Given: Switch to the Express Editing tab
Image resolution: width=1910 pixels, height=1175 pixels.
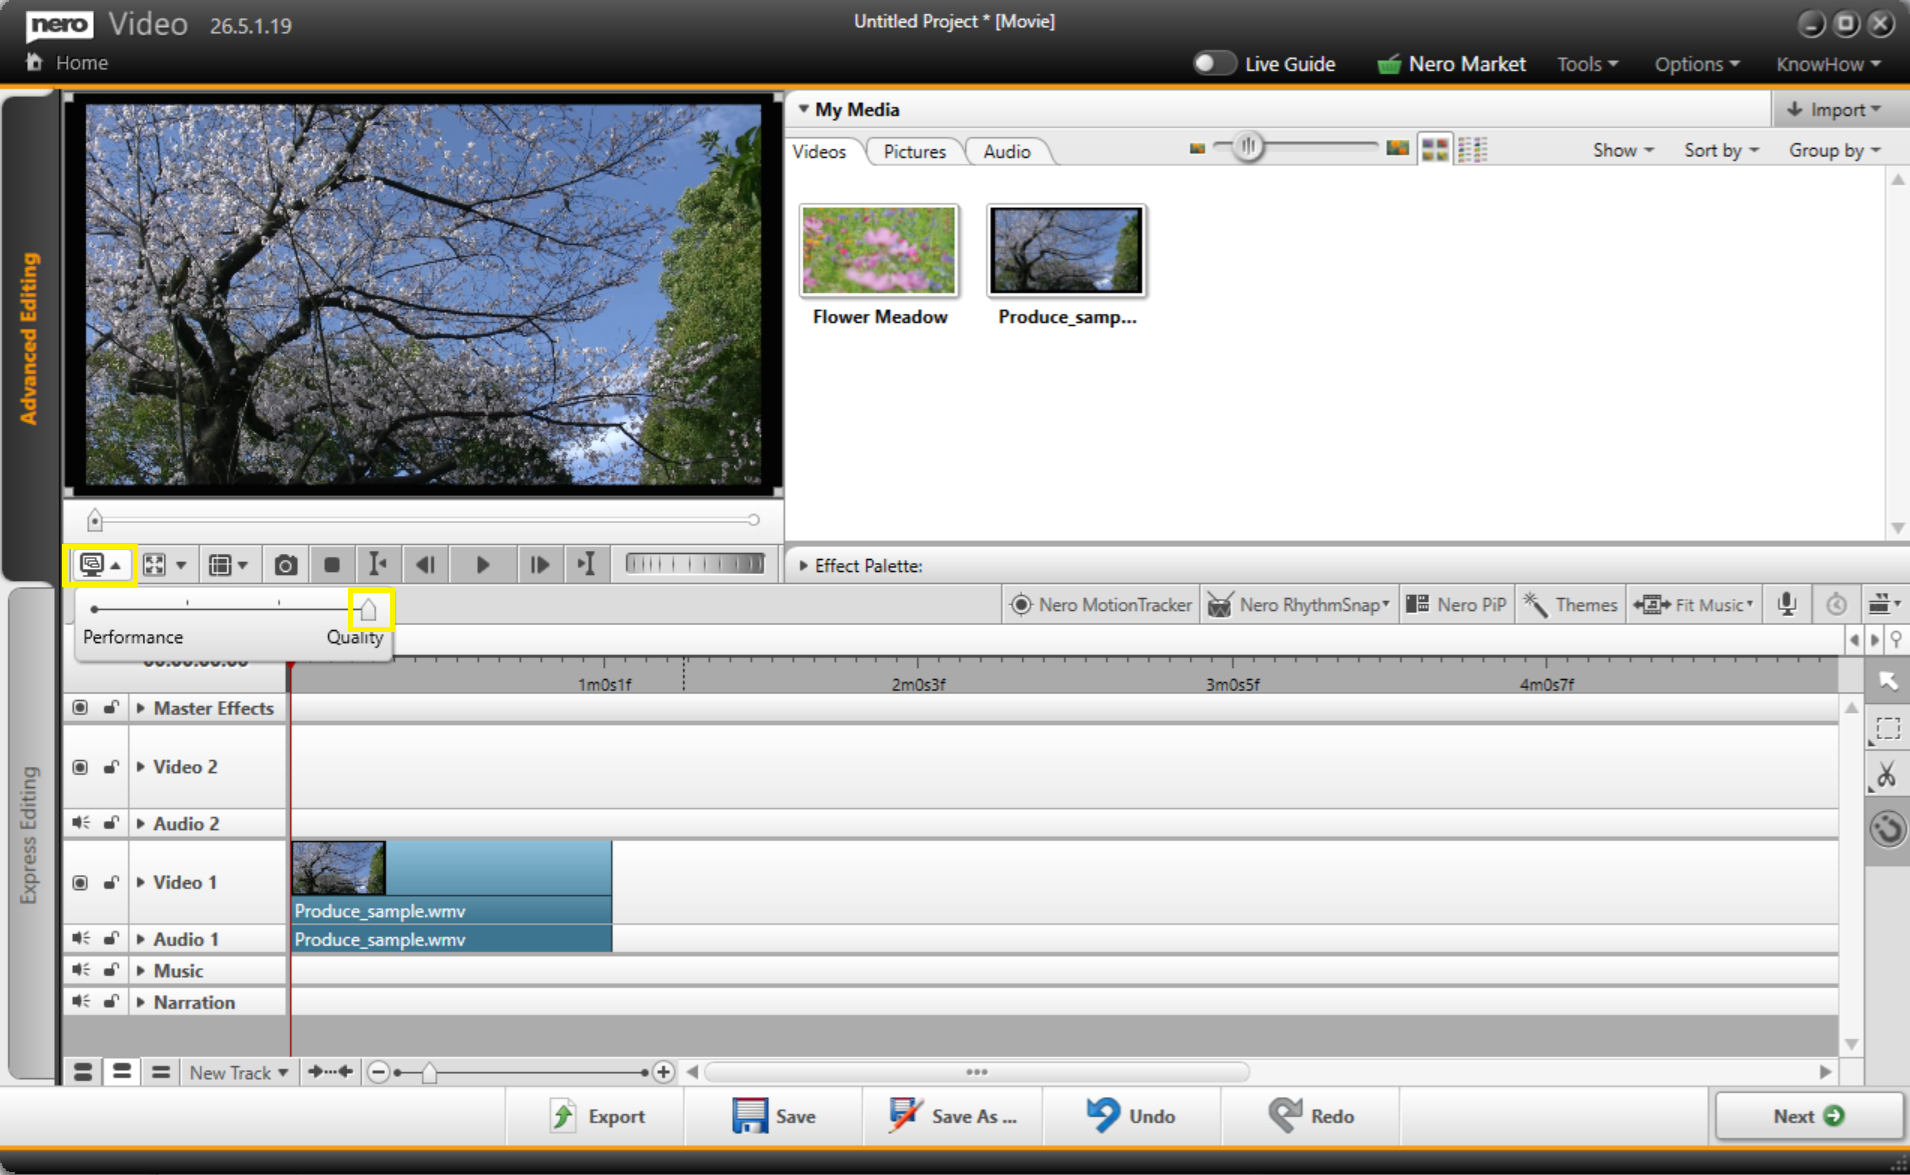Looking at the screenshot, I should pos(29,834).
